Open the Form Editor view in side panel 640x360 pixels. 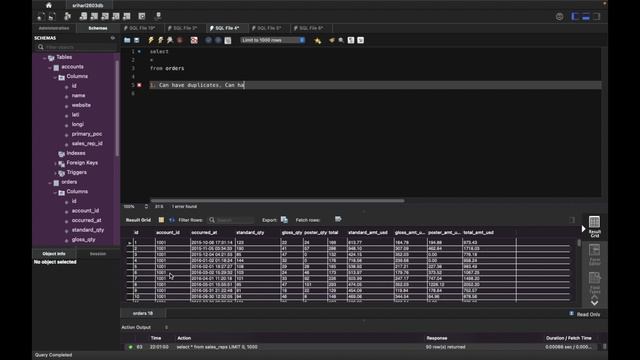[x=594, y=255]
